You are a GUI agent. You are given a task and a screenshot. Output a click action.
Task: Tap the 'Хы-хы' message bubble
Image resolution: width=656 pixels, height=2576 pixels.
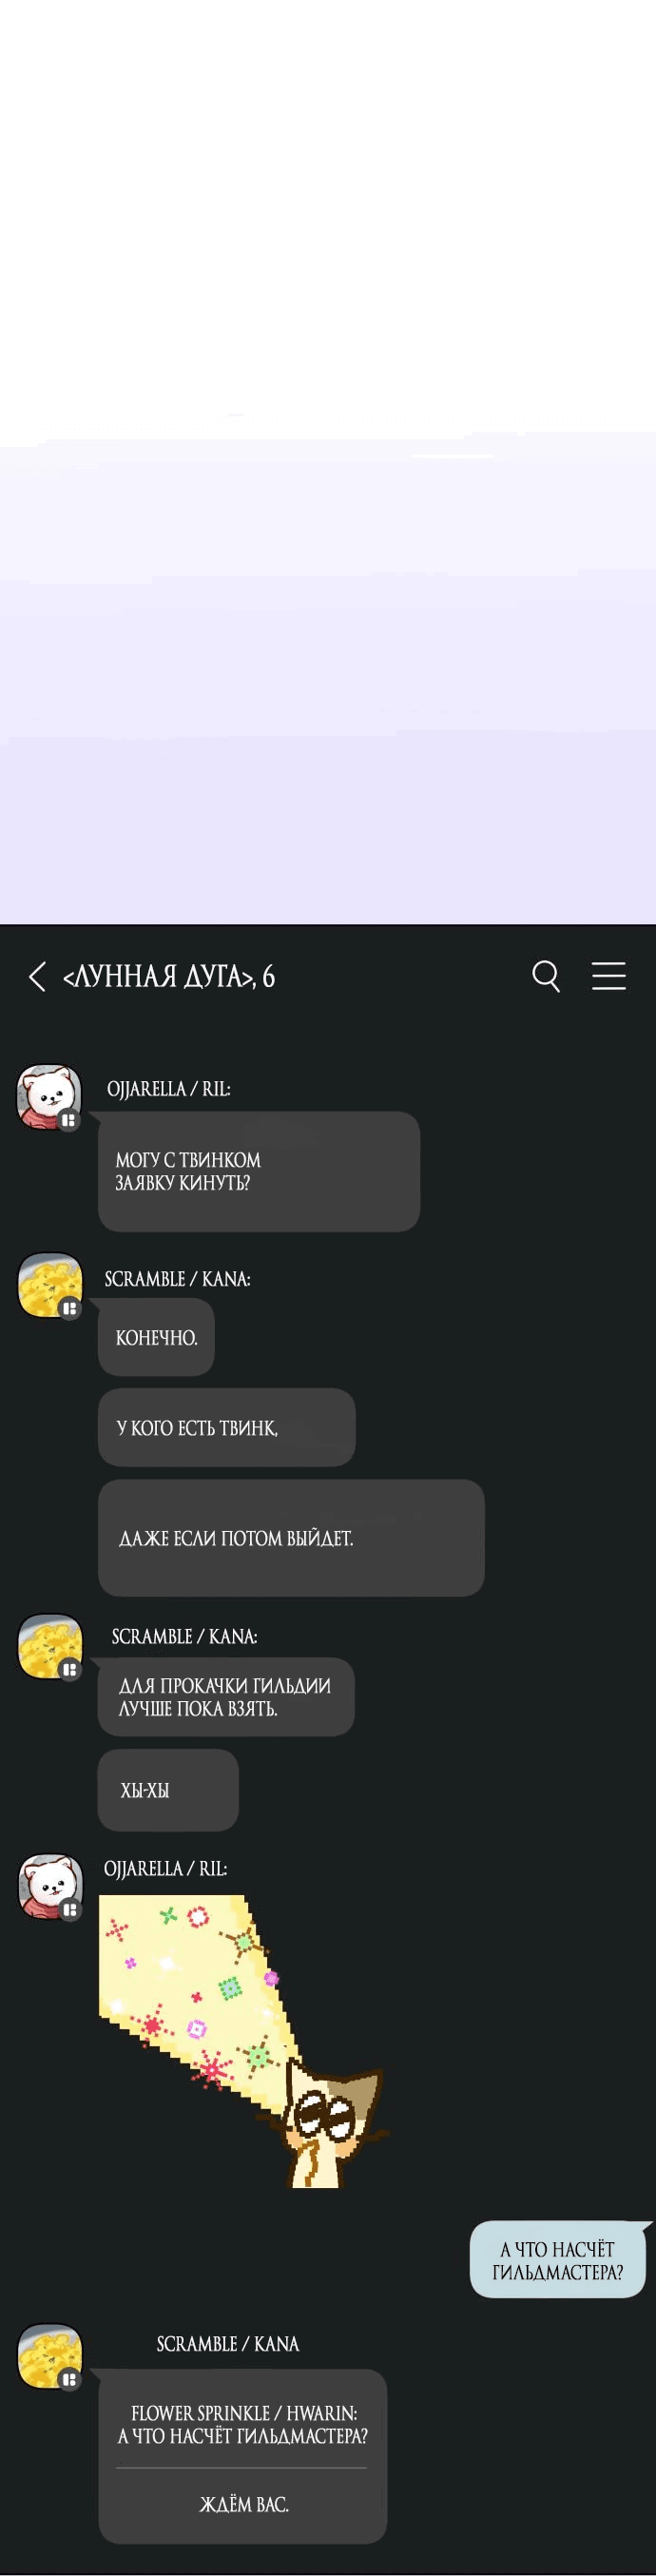pos(168,1790)
